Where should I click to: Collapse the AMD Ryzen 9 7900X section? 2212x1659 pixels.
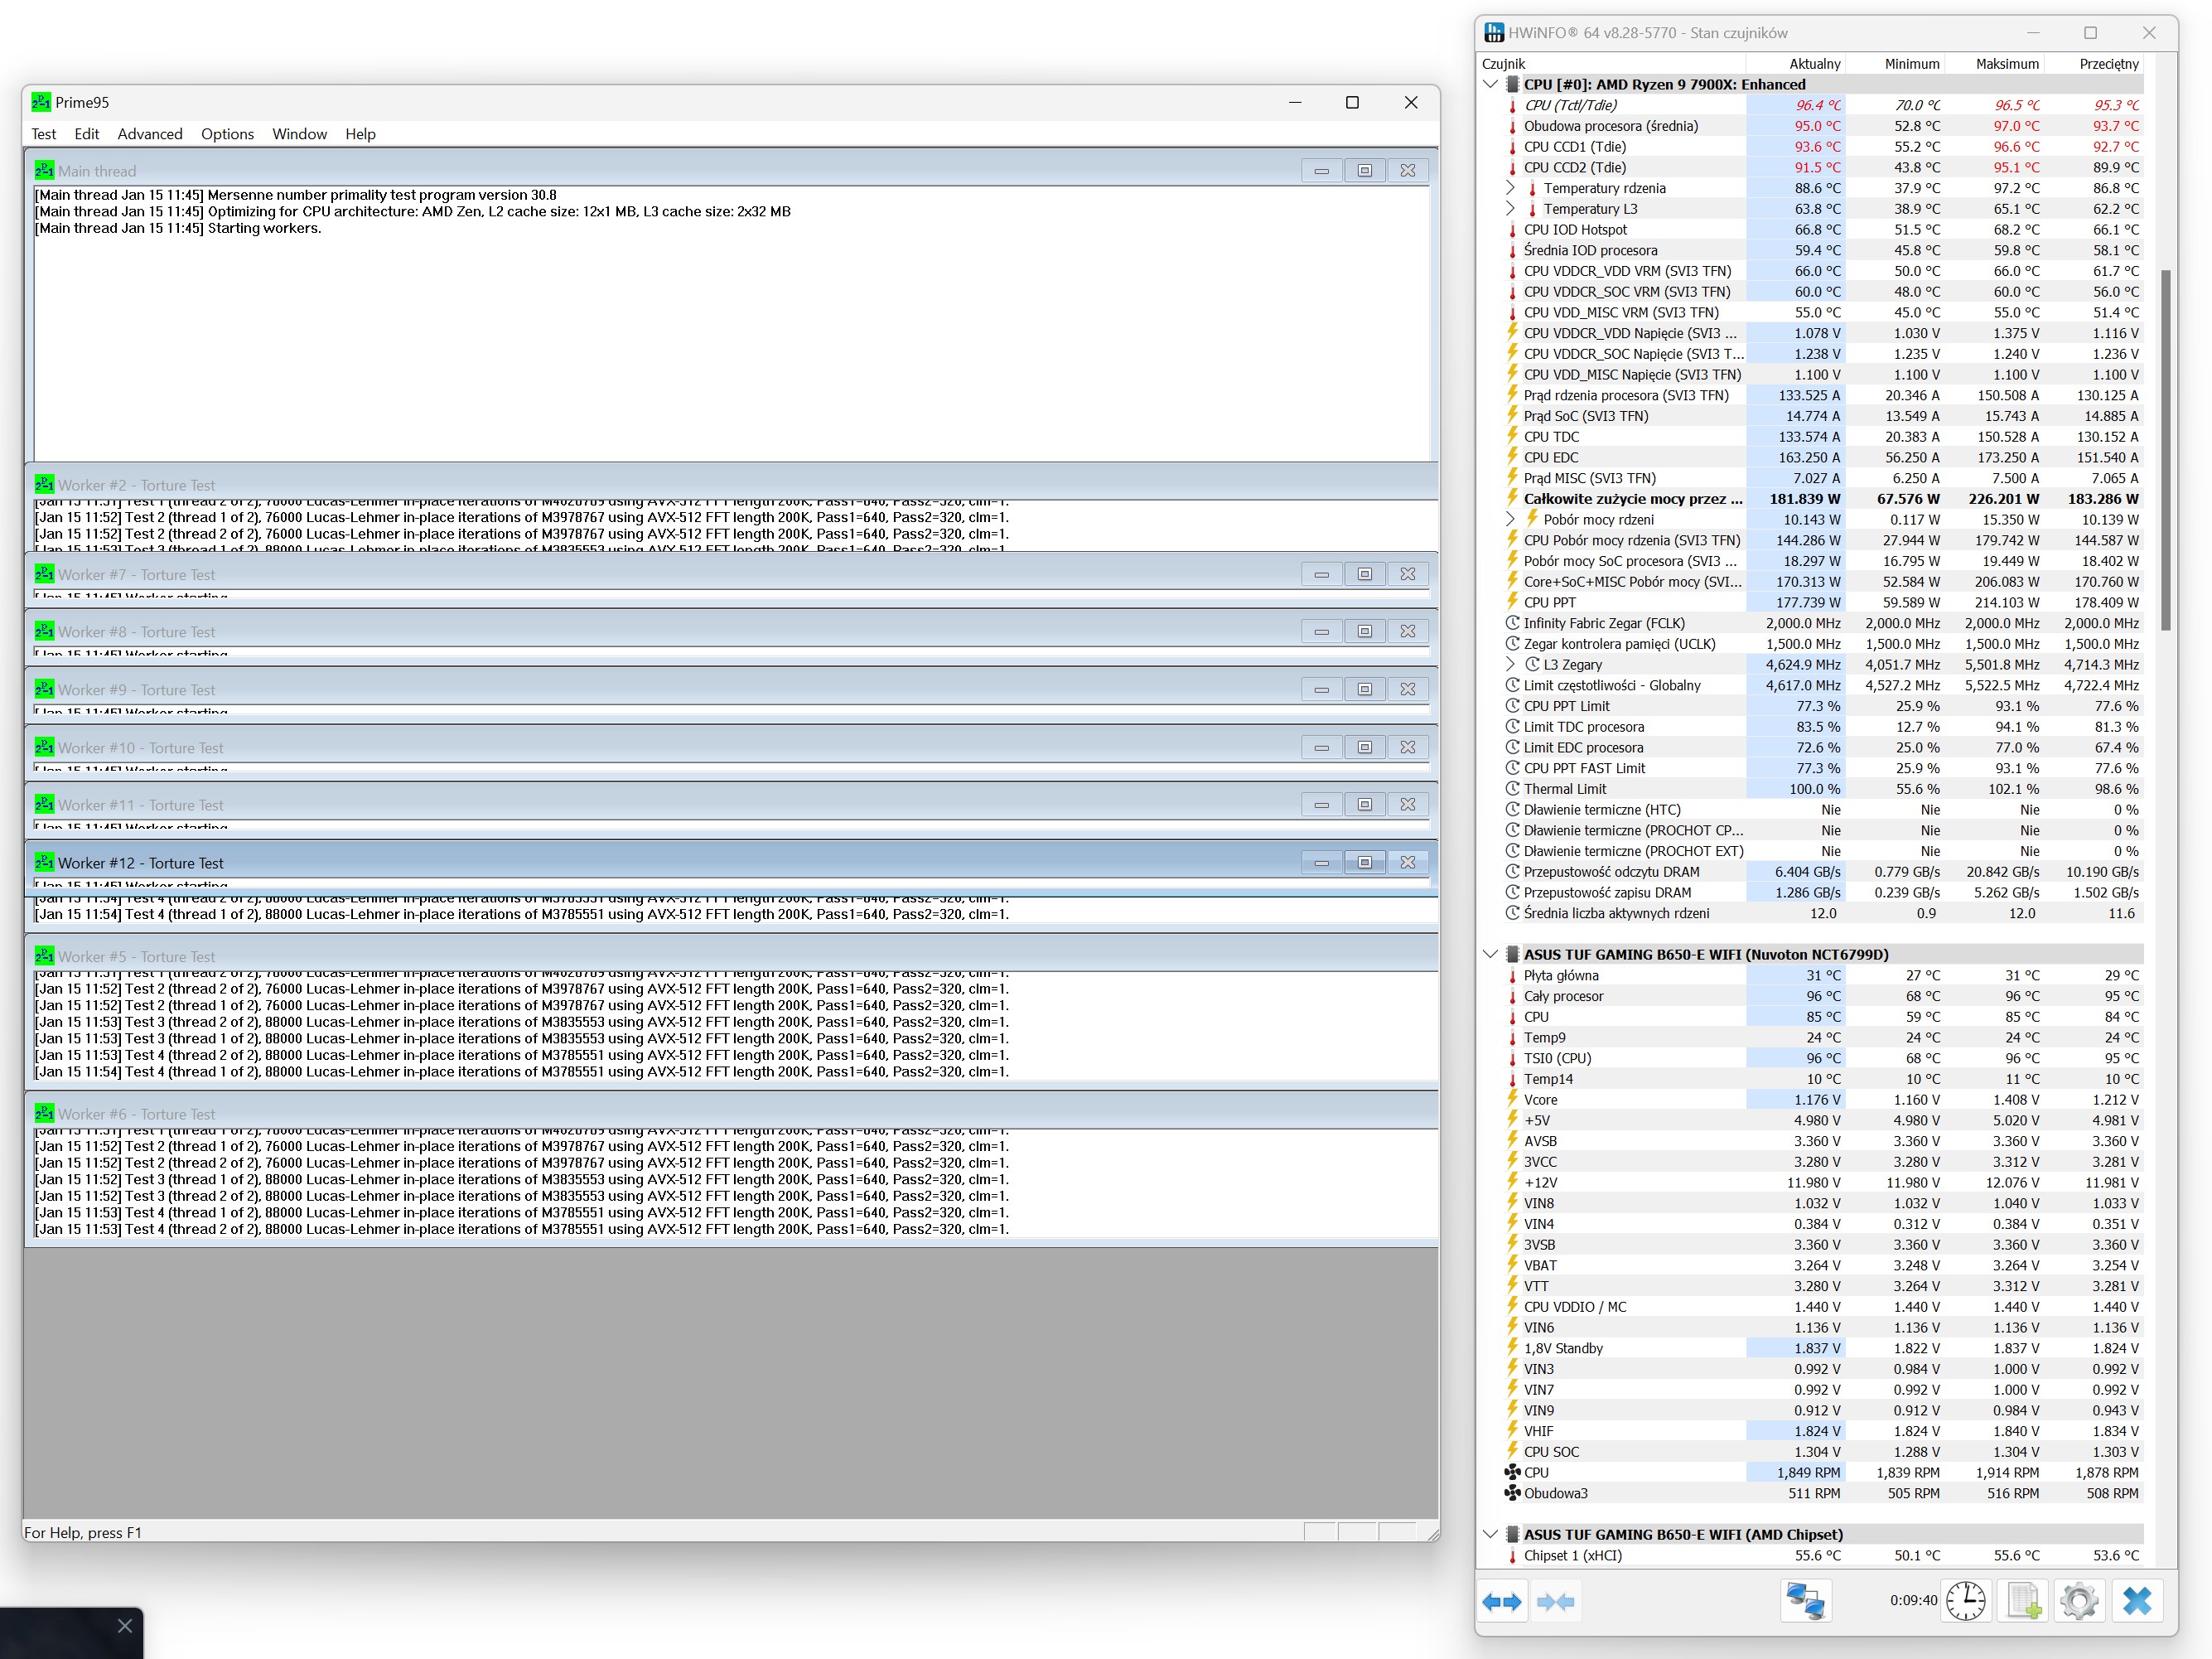pyautogui.click(x=1490, y=85)
